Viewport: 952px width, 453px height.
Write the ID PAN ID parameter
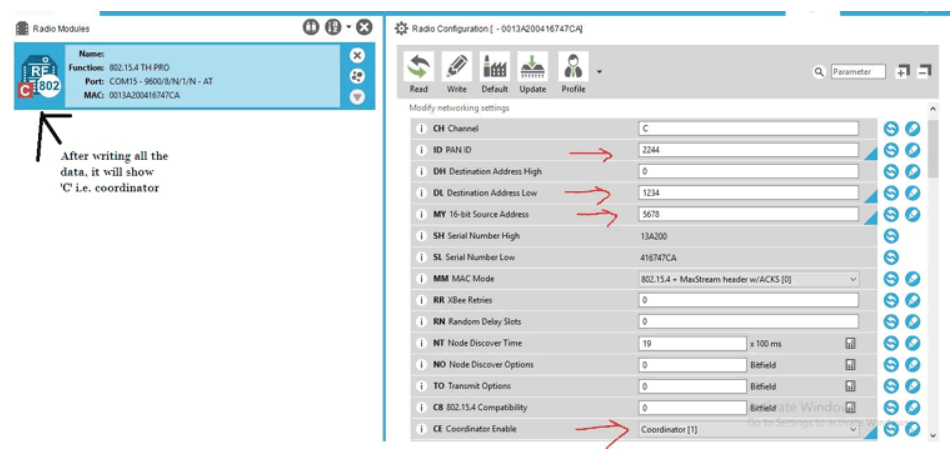pos(912,150)
